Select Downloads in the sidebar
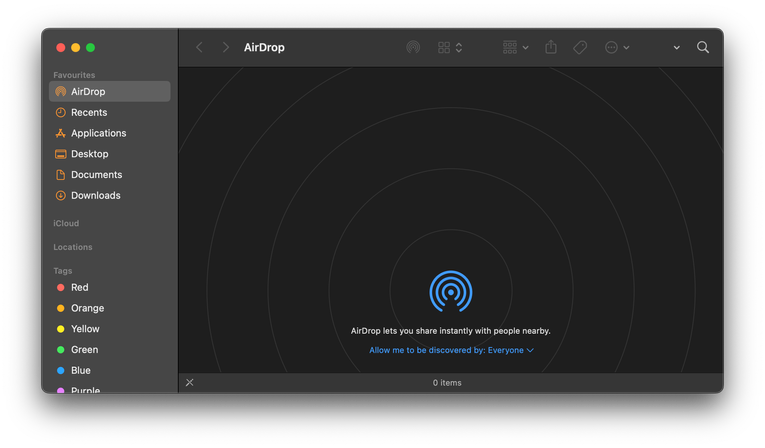Viewport: 765px width, 448px height. (x=95, y=196)
